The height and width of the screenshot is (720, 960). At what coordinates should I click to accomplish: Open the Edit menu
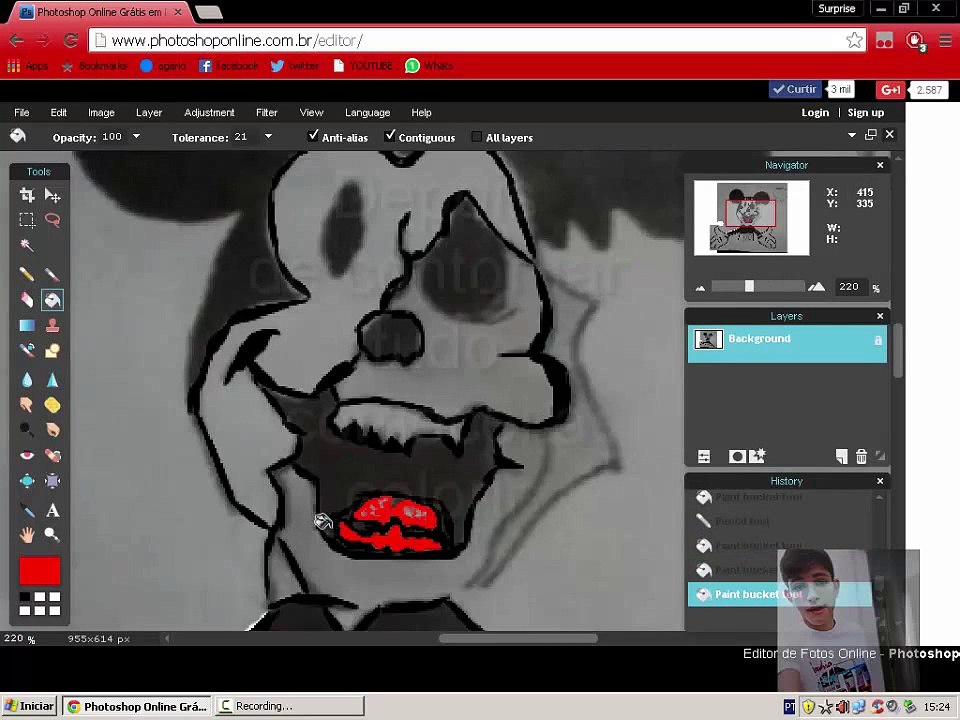point(59,113)
